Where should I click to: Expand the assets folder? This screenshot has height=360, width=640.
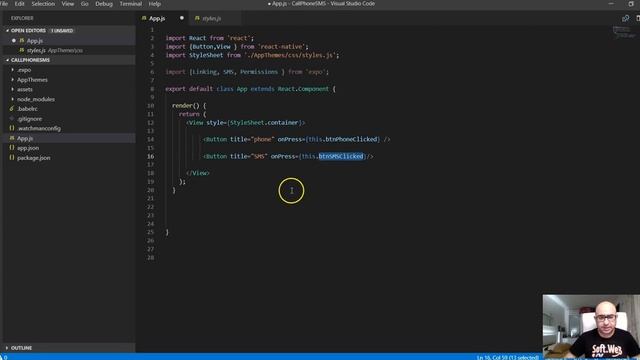point(13,89)
